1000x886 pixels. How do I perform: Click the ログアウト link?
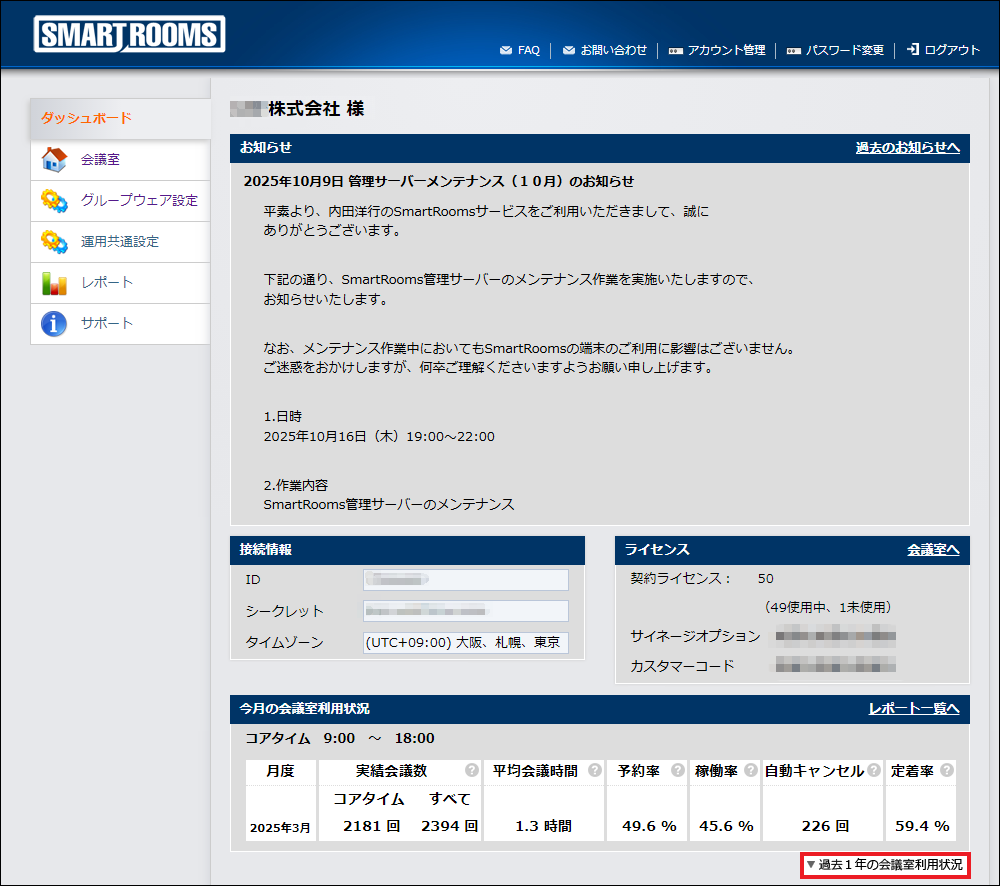point(943,50)
